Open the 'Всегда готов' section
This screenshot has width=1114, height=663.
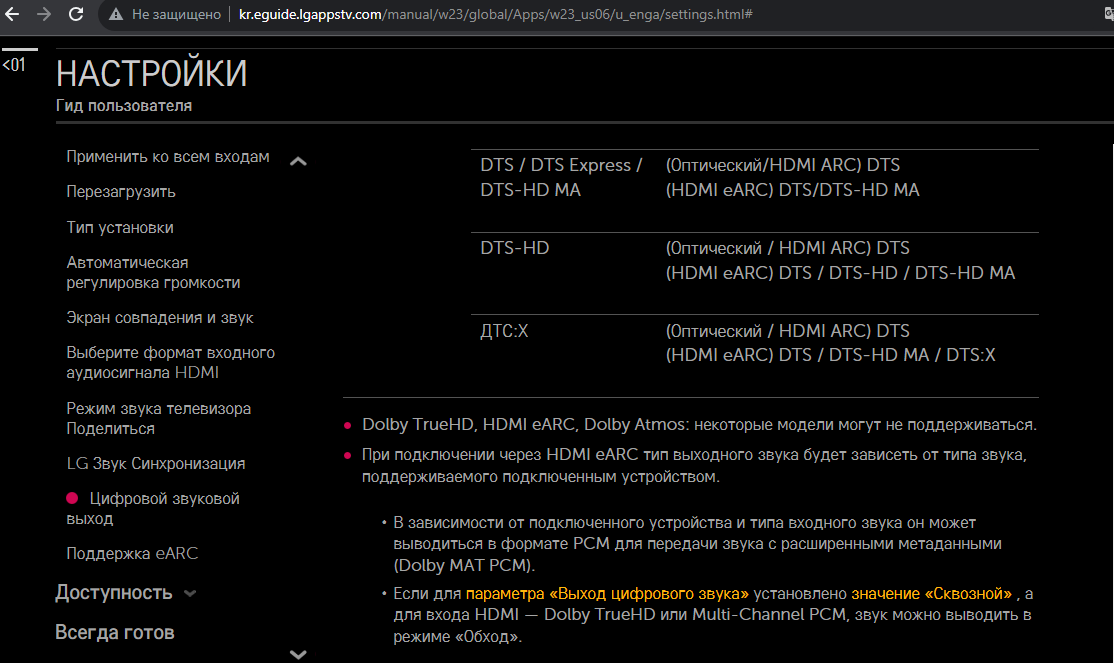point(114,633)
